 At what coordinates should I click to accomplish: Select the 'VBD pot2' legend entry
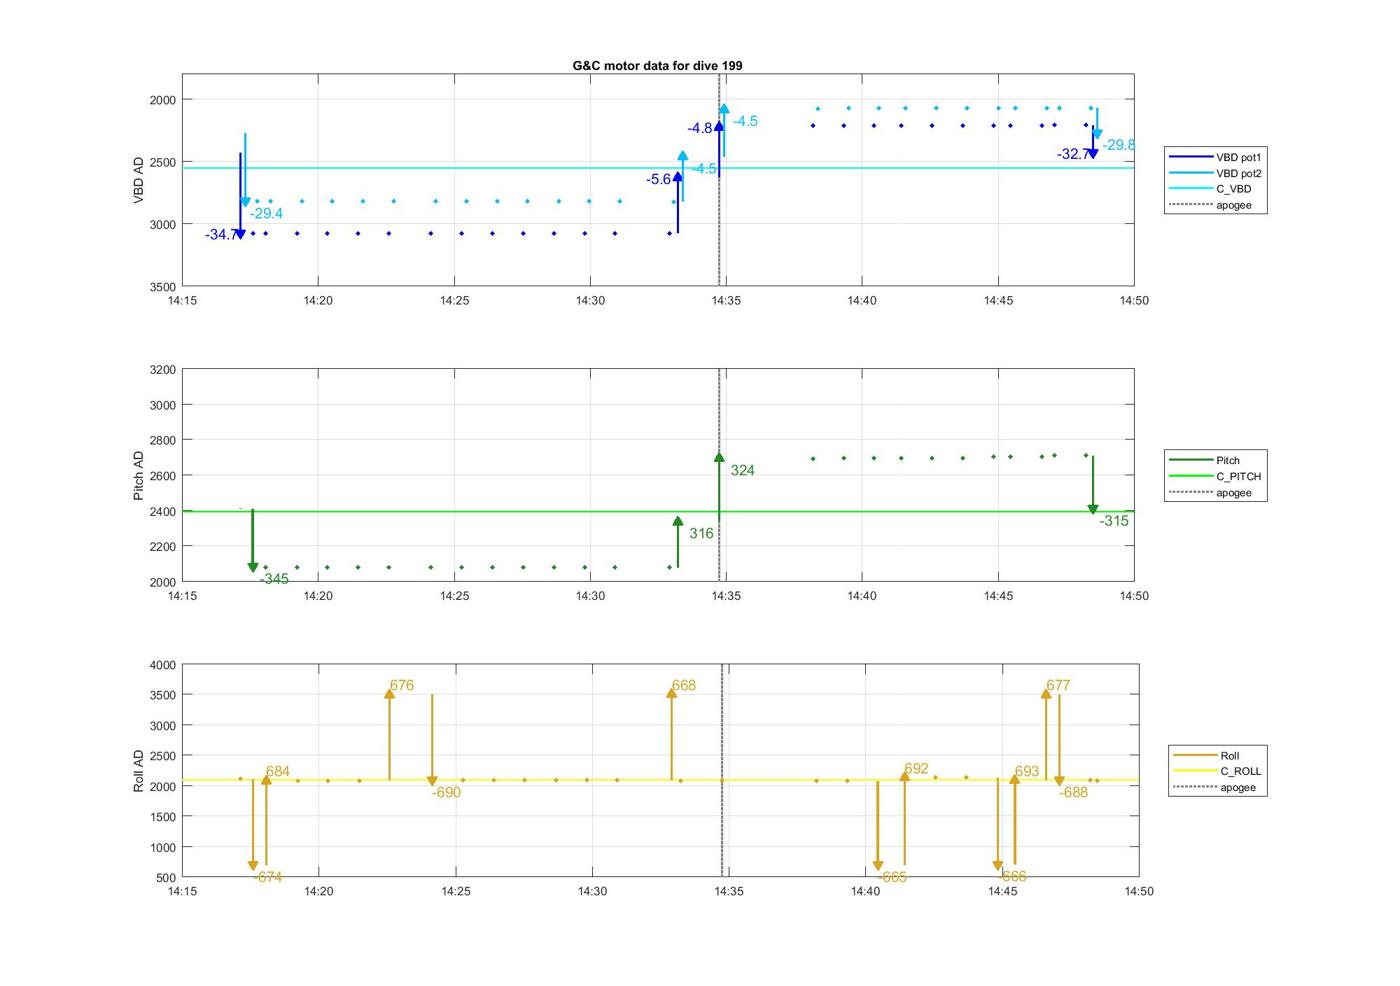1216,173
